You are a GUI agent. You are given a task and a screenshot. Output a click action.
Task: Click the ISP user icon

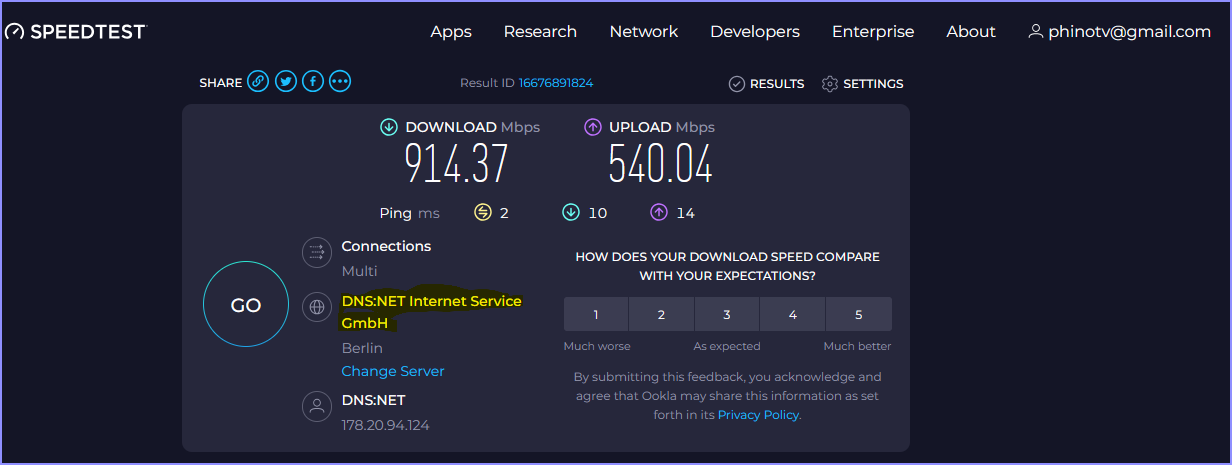pos(317,406)
